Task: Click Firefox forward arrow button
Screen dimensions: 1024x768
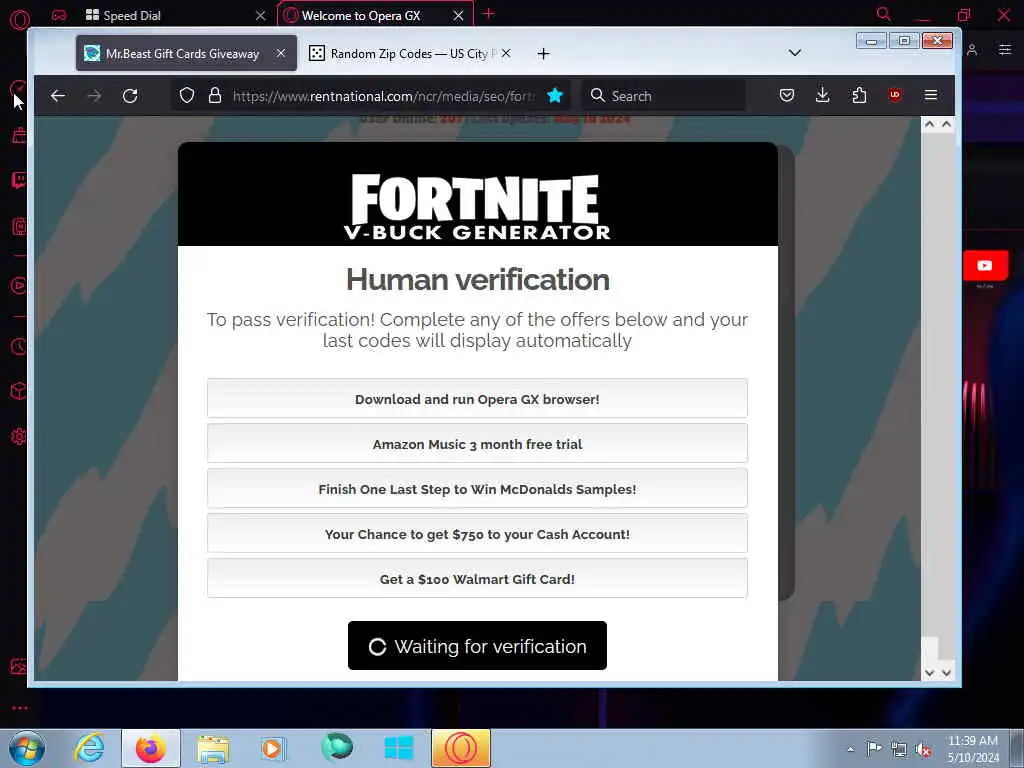Action: (x=94, y=96)
